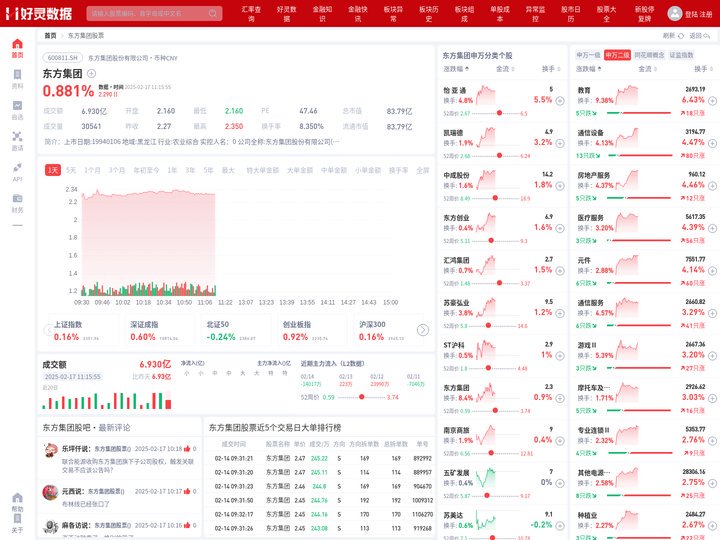The width and height of the screenshot is (720, 540).
Task: Click the 返回 back icon
Action: [707, 36]
